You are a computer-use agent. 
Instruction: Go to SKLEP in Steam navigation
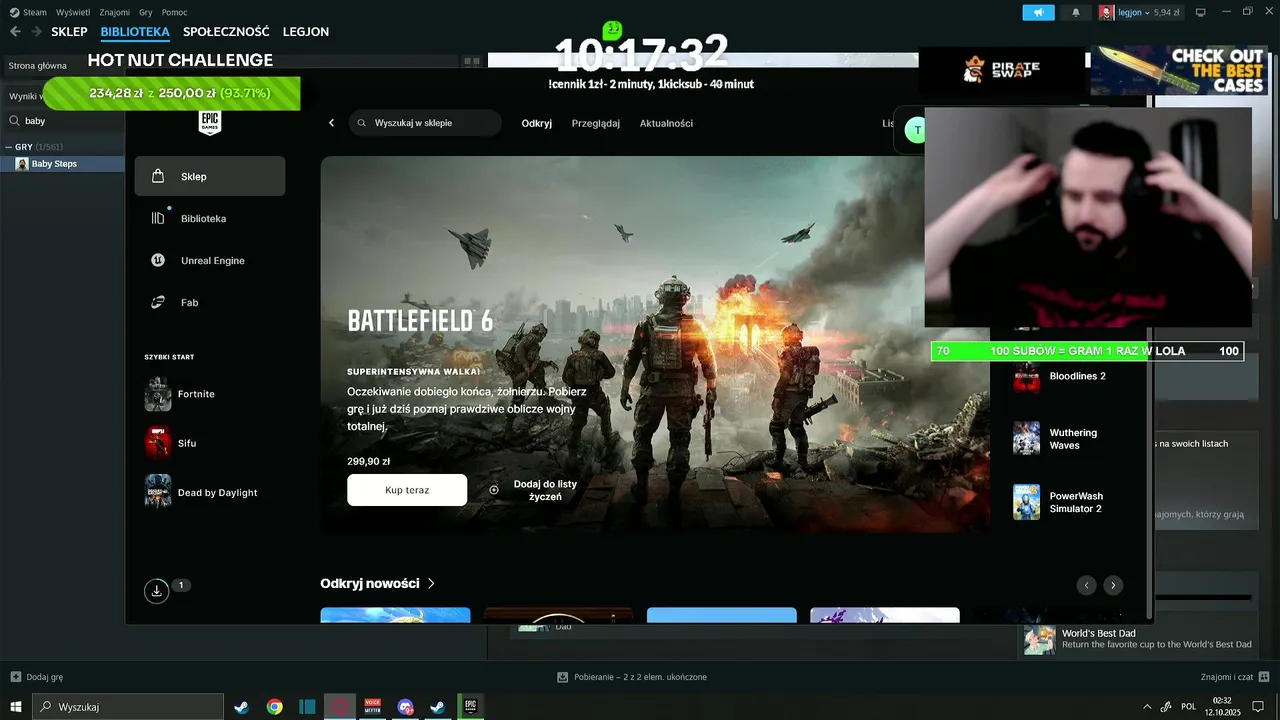coord(70,32)
